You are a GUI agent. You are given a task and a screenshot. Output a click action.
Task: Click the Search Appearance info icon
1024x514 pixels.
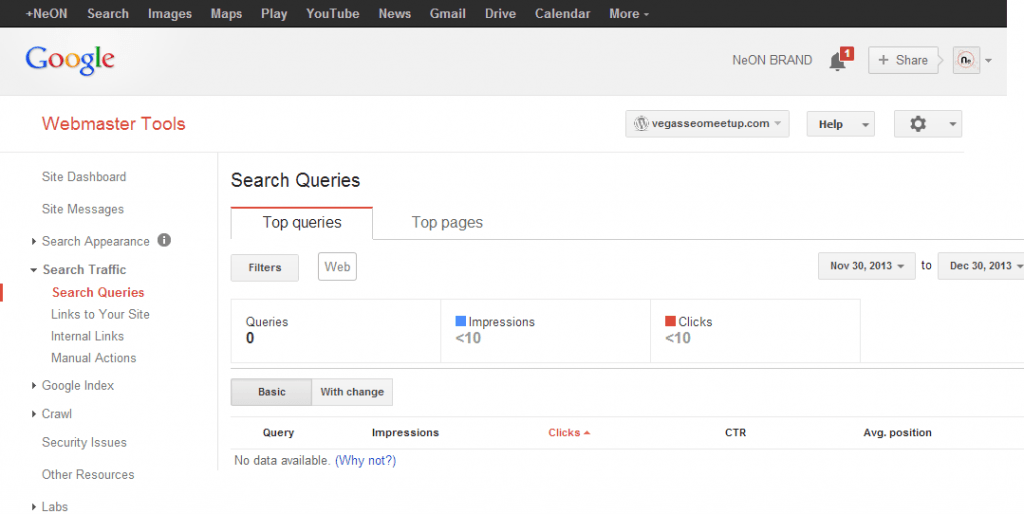tap(164, 240)
